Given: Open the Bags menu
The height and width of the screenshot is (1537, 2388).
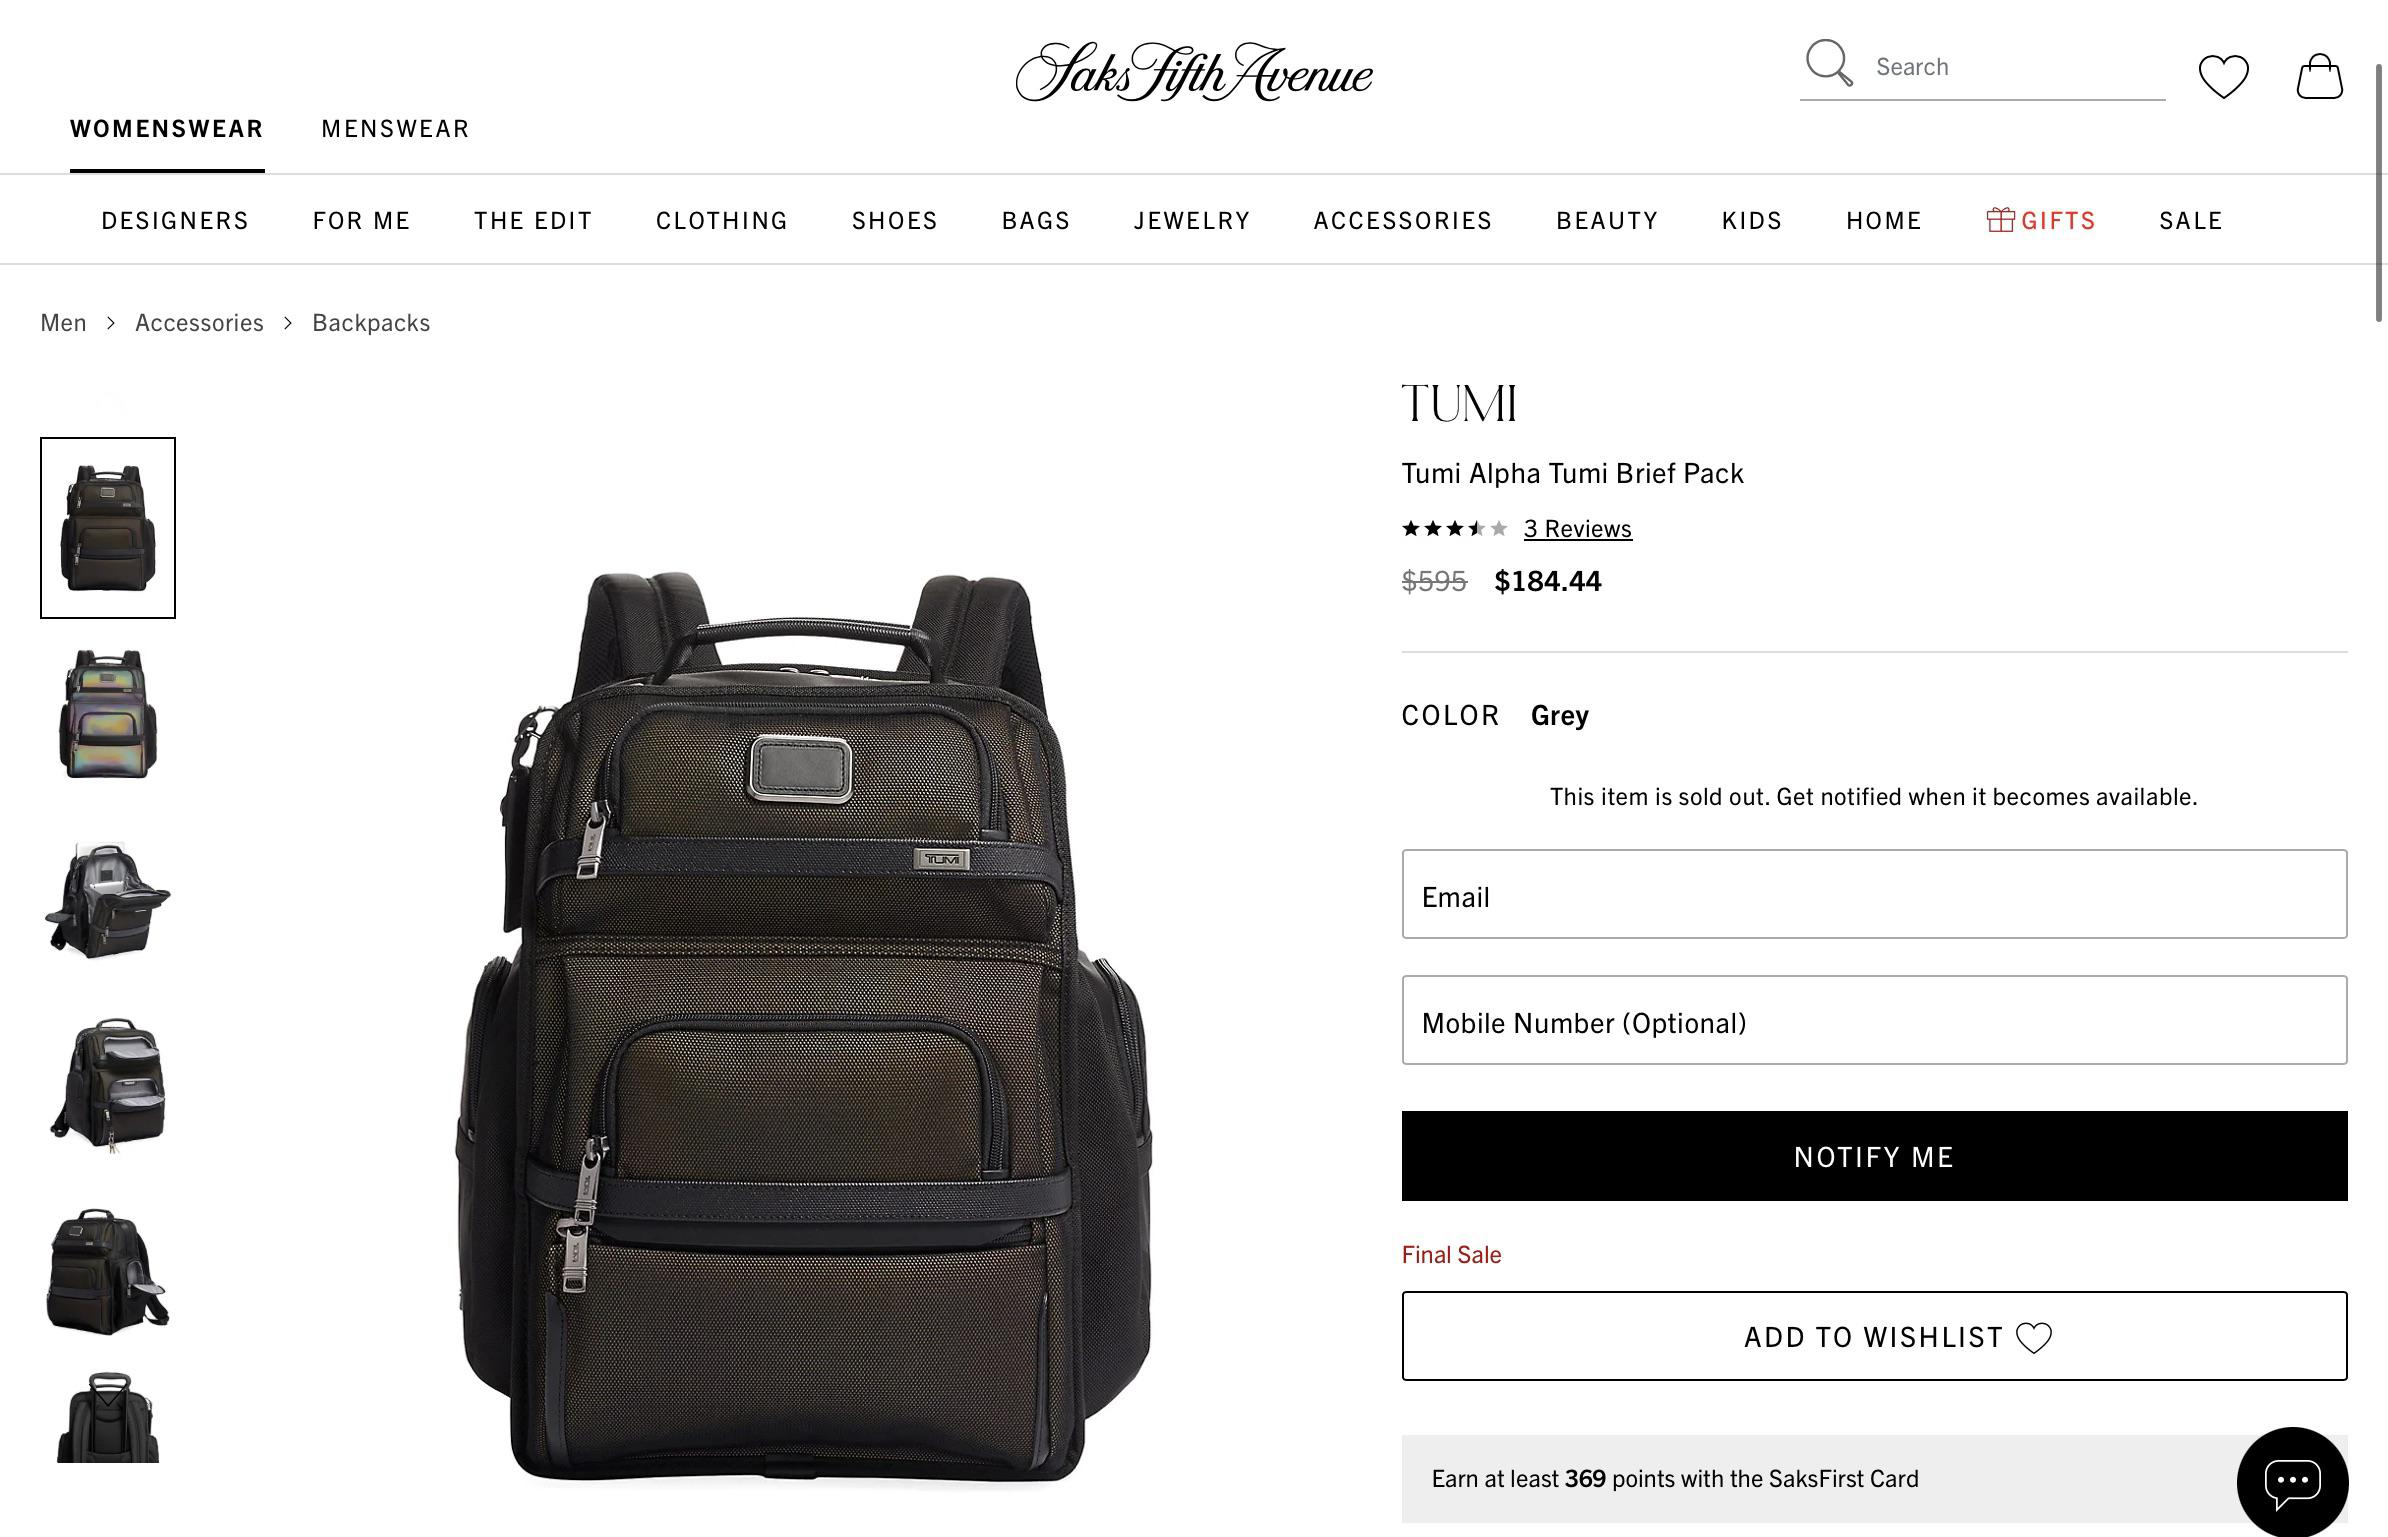Looking at the screenshot, I should pyautogui.click(x=1036, y=221).
